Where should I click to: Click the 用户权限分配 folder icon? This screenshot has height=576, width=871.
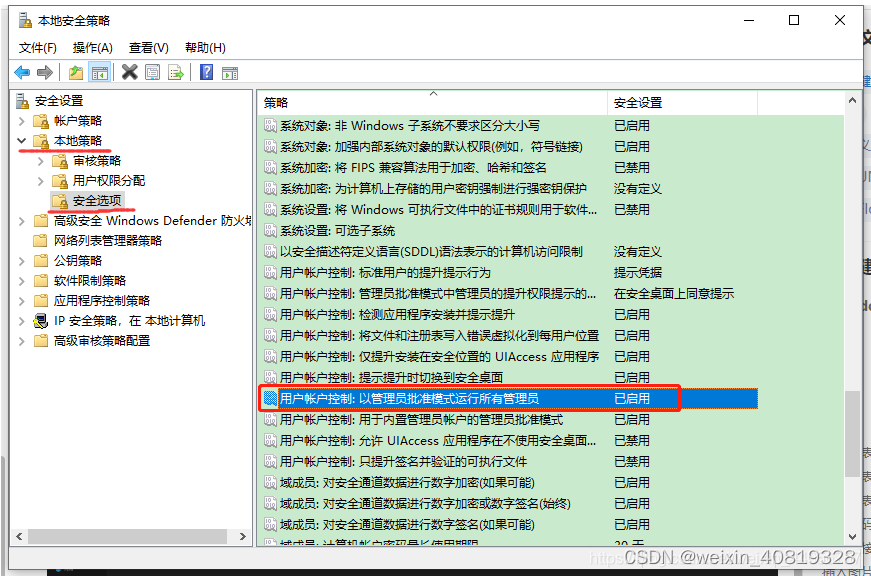[60, 181]
